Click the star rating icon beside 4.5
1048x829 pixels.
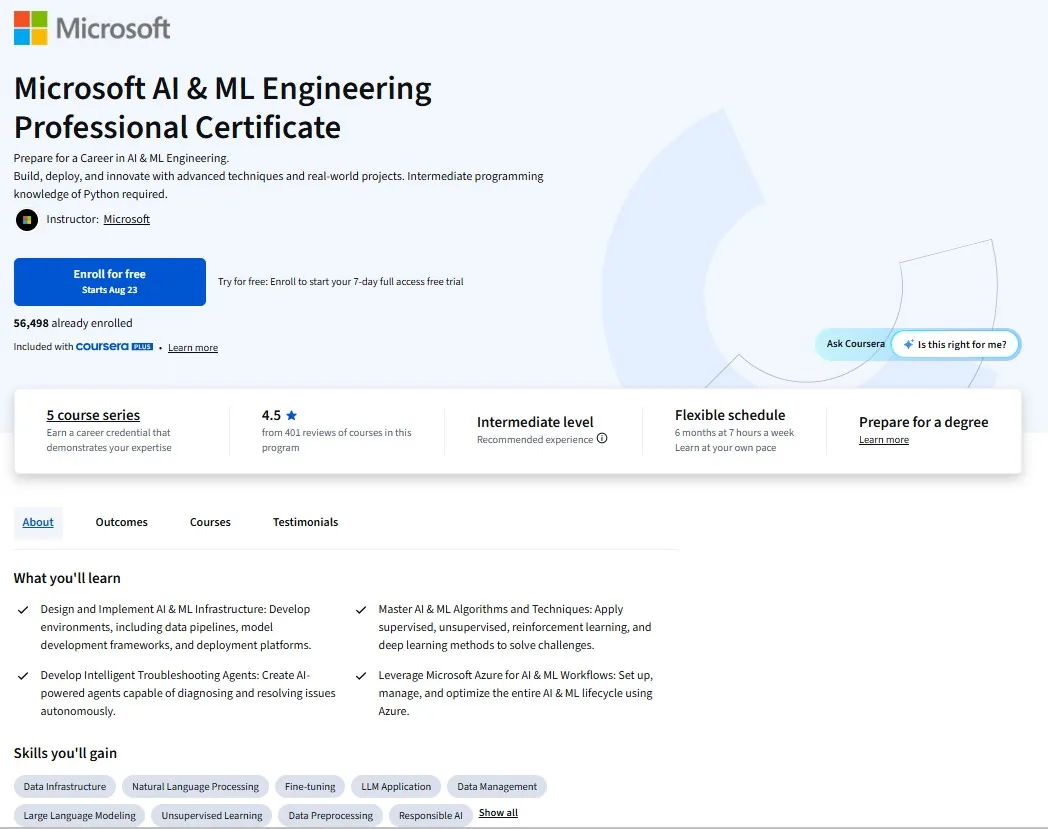pyautogui.click(x=291, y=415)
